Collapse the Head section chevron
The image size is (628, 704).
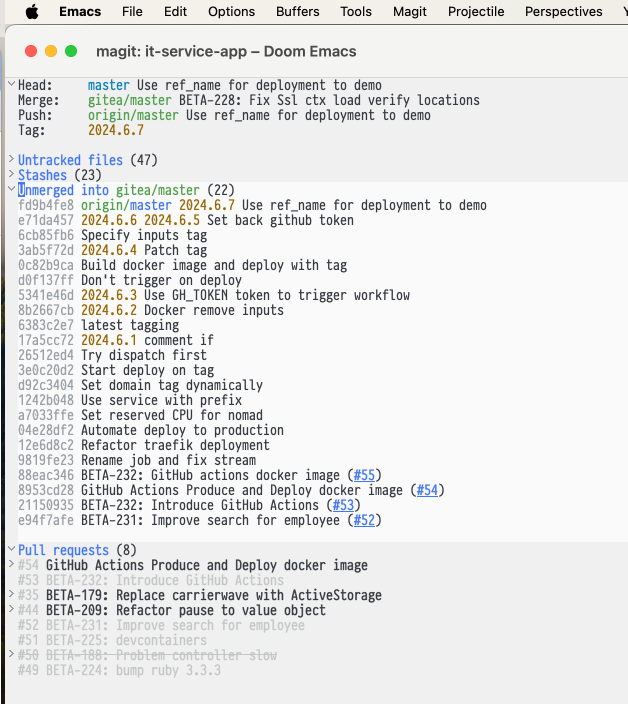[x=12, y=84]
